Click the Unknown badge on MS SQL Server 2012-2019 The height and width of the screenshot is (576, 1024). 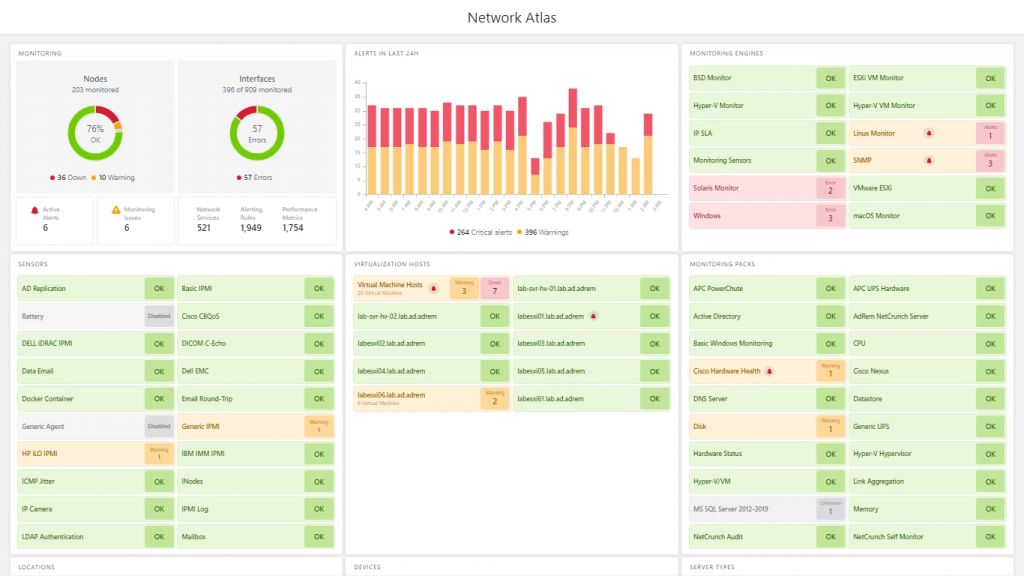(829, 509)
